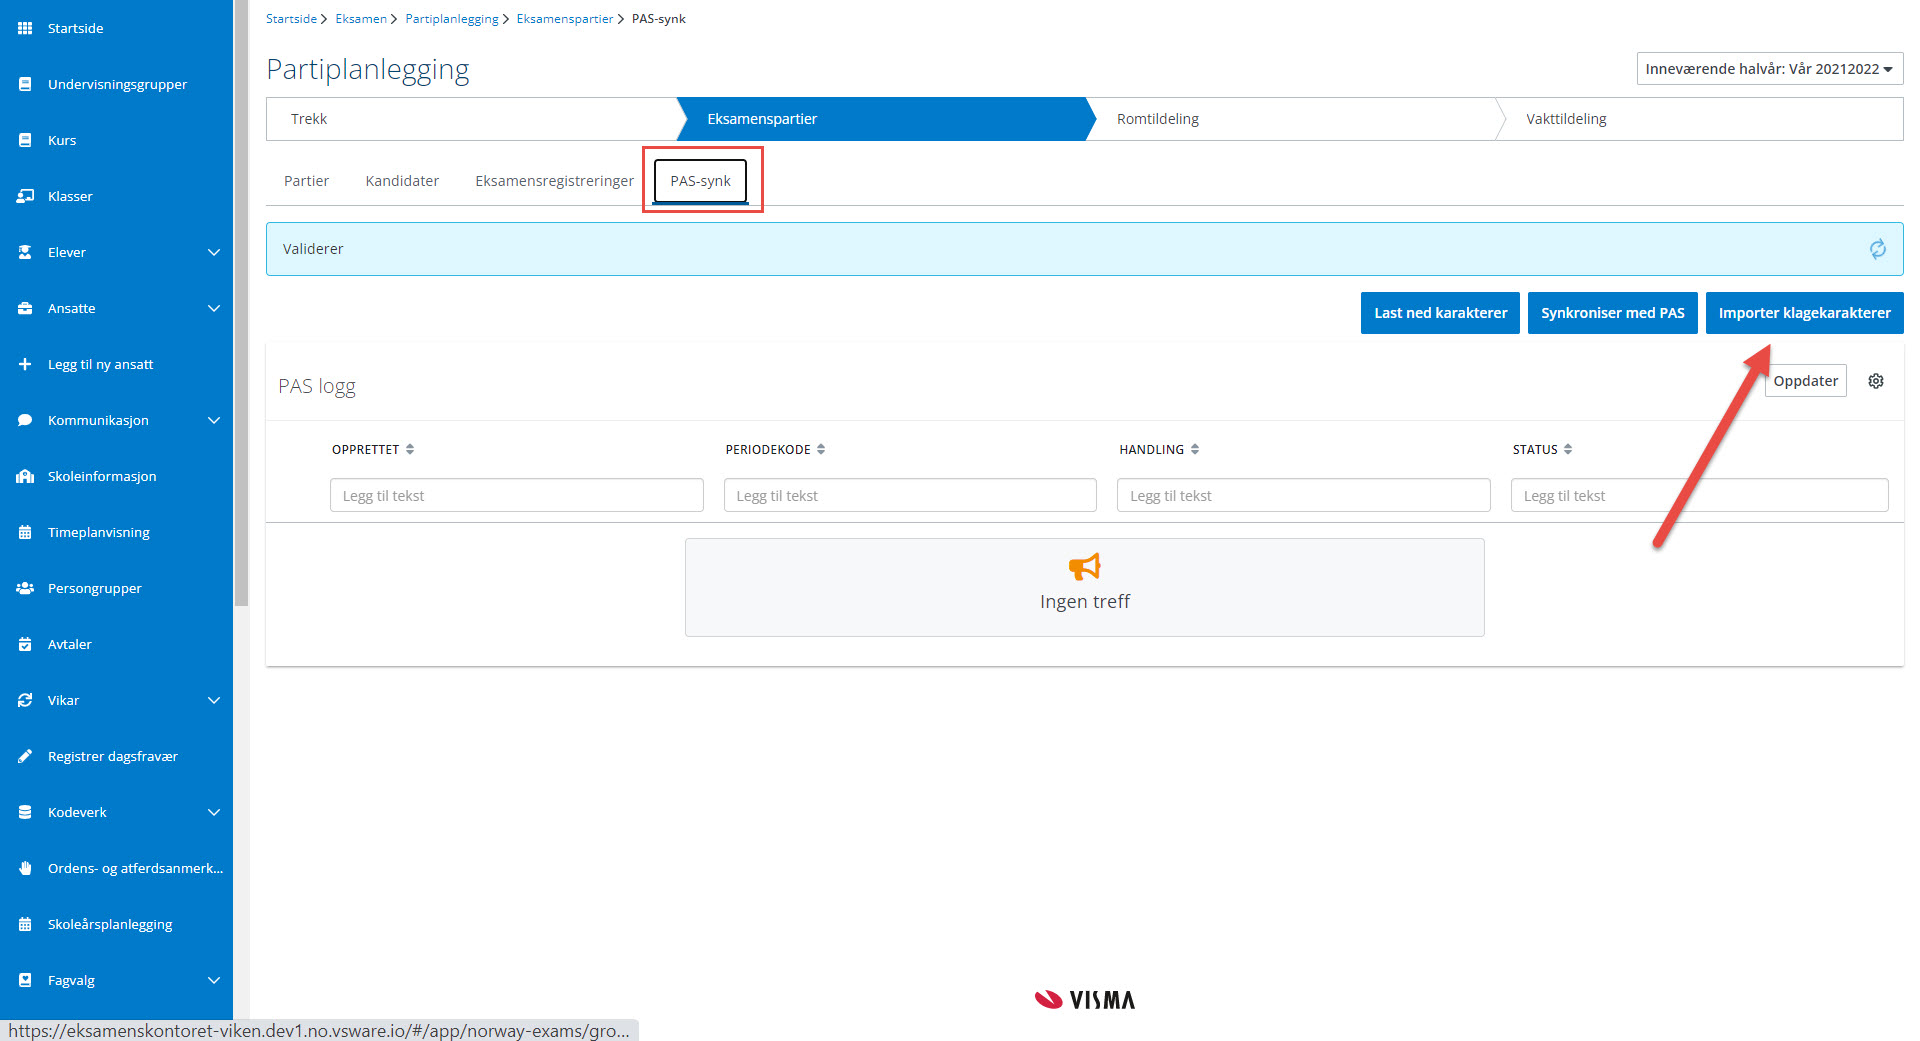Open Partiplanlegging breadcrumb link
This screenshot has height=1041, width=1920.
pyautogui.click(x=451, y=19)
